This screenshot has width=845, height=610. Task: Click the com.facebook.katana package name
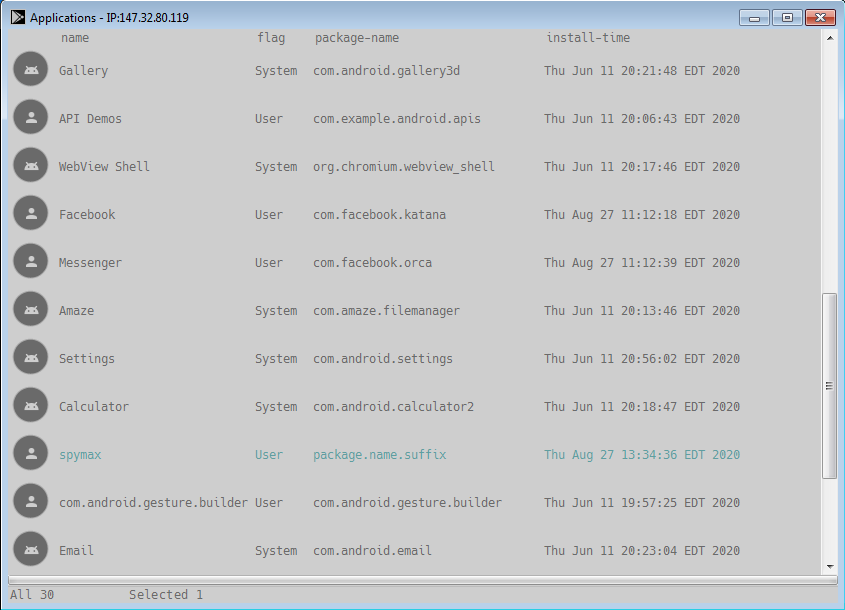click(x=379, y=214)
